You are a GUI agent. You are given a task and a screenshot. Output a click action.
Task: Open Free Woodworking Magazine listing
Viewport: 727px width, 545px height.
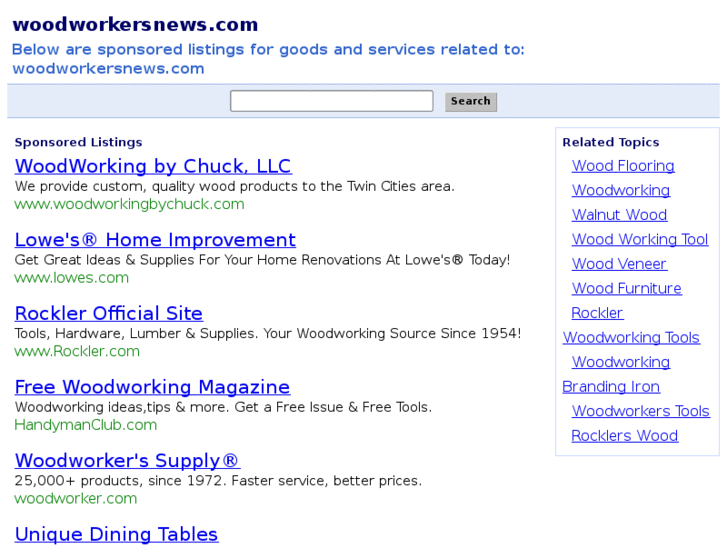pos(152,387)
